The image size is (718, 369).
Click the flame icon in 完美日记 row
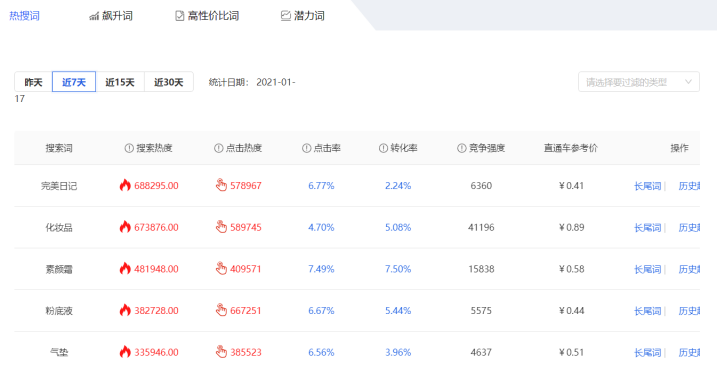tap(125, 185)
